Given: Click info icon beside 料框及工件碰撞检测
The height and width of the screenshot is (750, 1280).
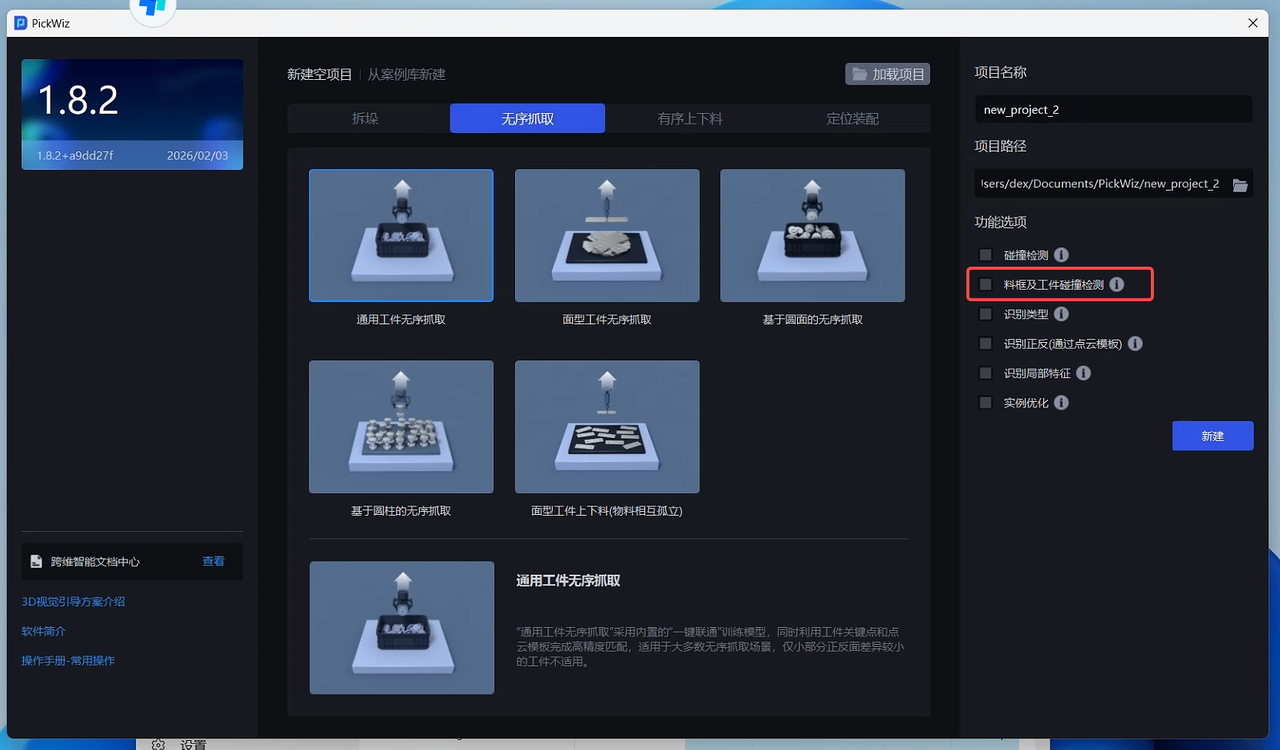Looking at the screenshot, I should click(1117, 285).
